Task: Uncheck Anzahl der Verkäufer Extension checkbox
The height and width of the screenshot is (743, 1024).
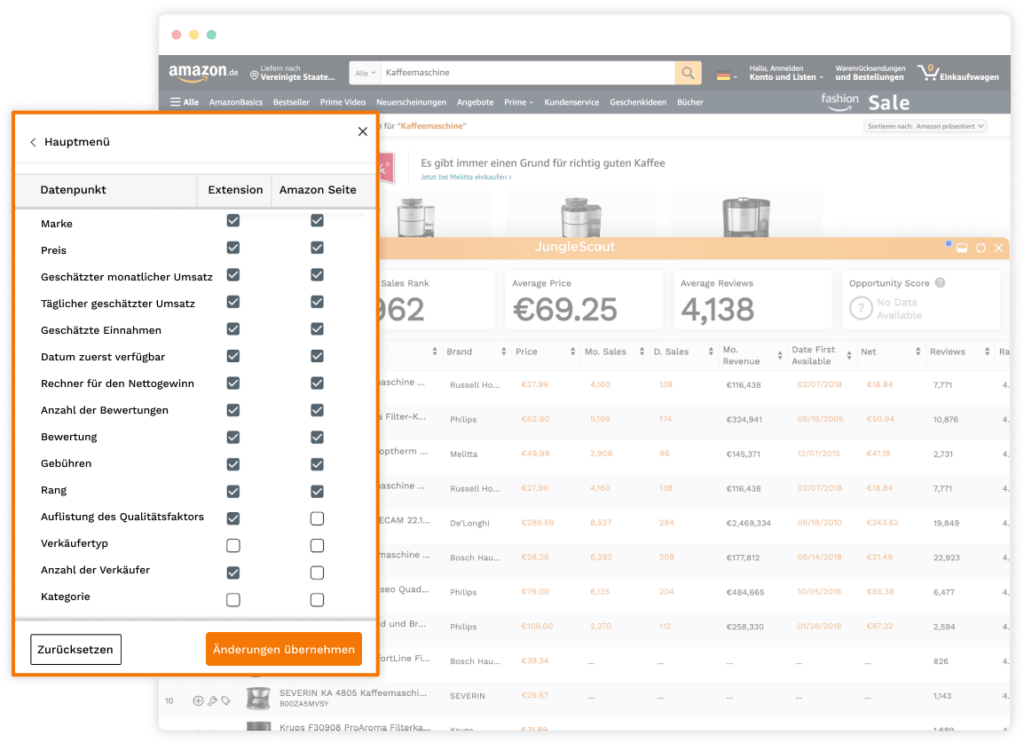Action: [x=233, y=573]
